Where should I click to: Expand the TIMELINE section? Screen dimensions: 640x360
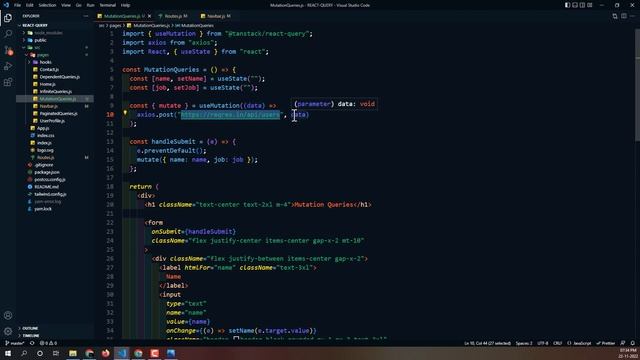coord(55,336)
